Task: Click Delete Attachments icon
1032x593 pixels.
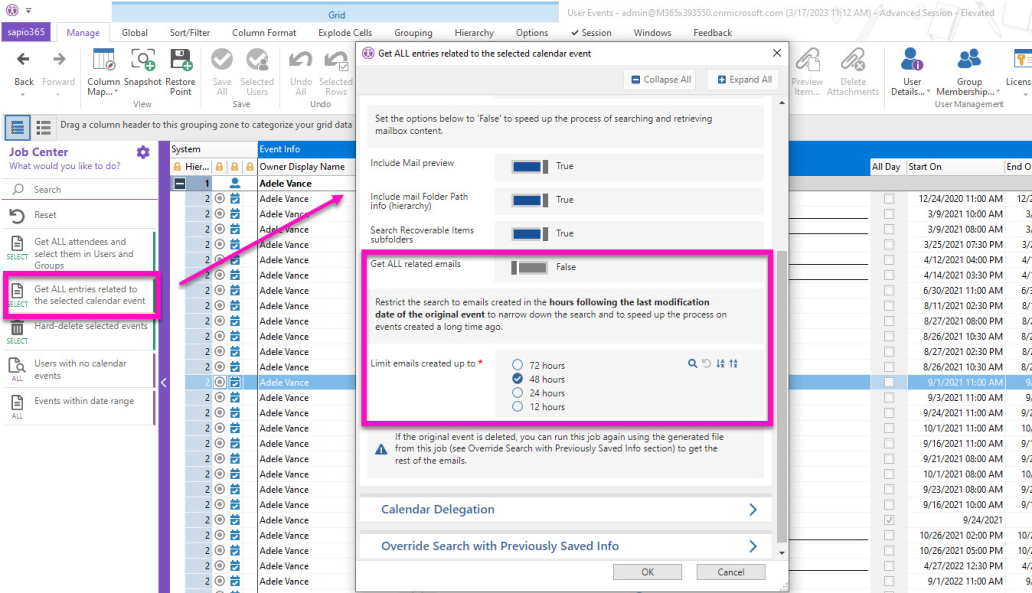Action: click(x=852, y=60)
